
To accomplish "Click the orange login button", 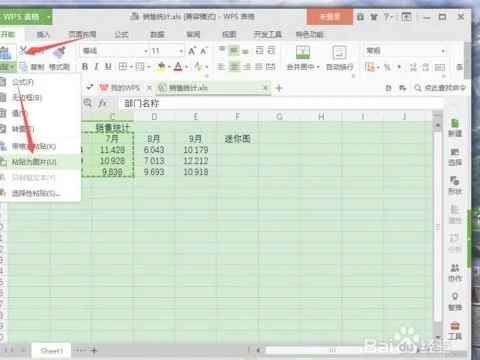I will (330, 17).
